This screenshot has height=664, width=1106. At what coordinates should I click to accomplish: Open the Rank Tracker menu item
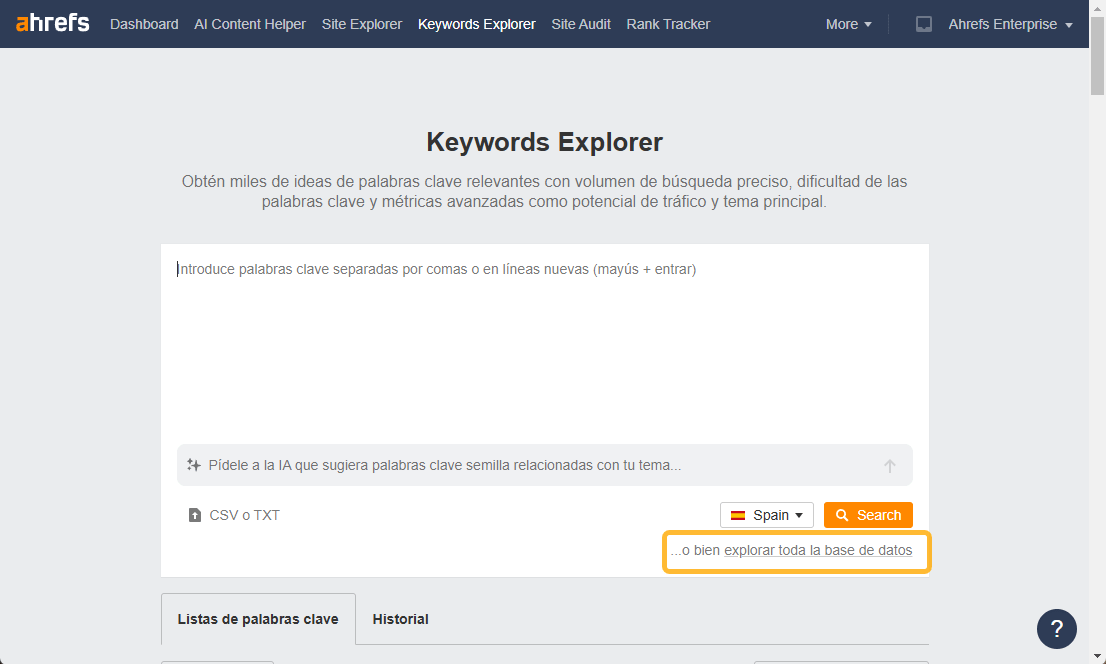pos(668,24)
